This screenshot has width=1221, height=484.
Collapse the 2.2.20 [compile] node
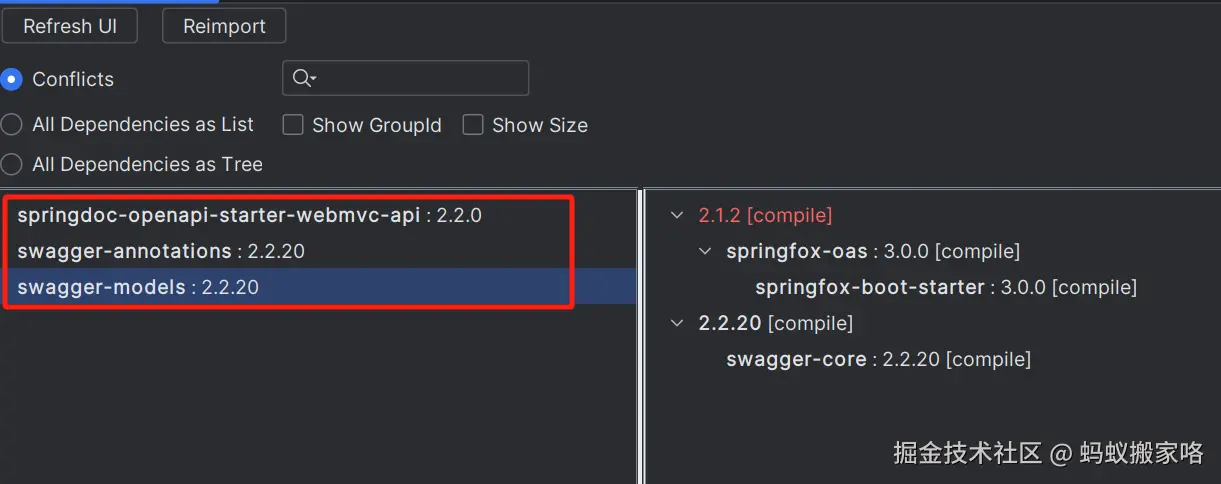(678, 323)
